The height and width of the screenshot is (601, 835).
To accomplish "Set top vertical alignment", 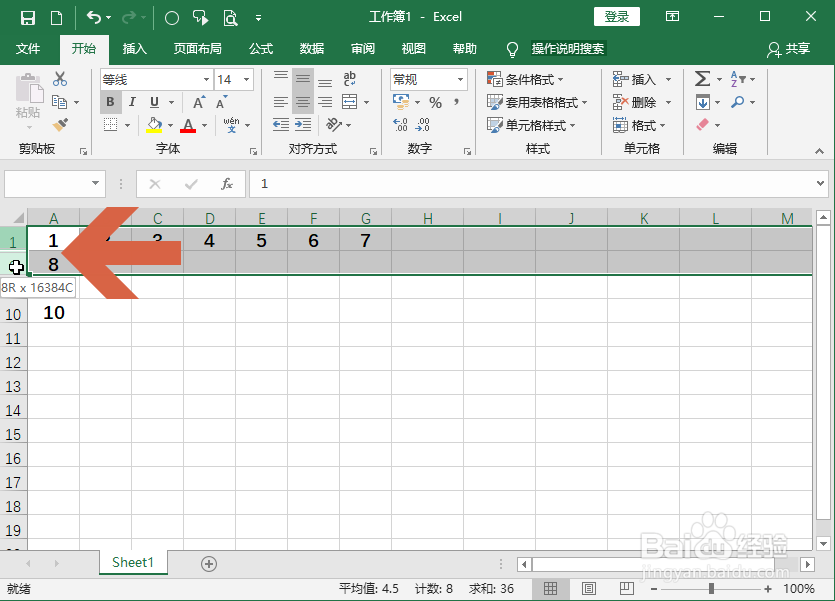I will (x=281, y=76).
